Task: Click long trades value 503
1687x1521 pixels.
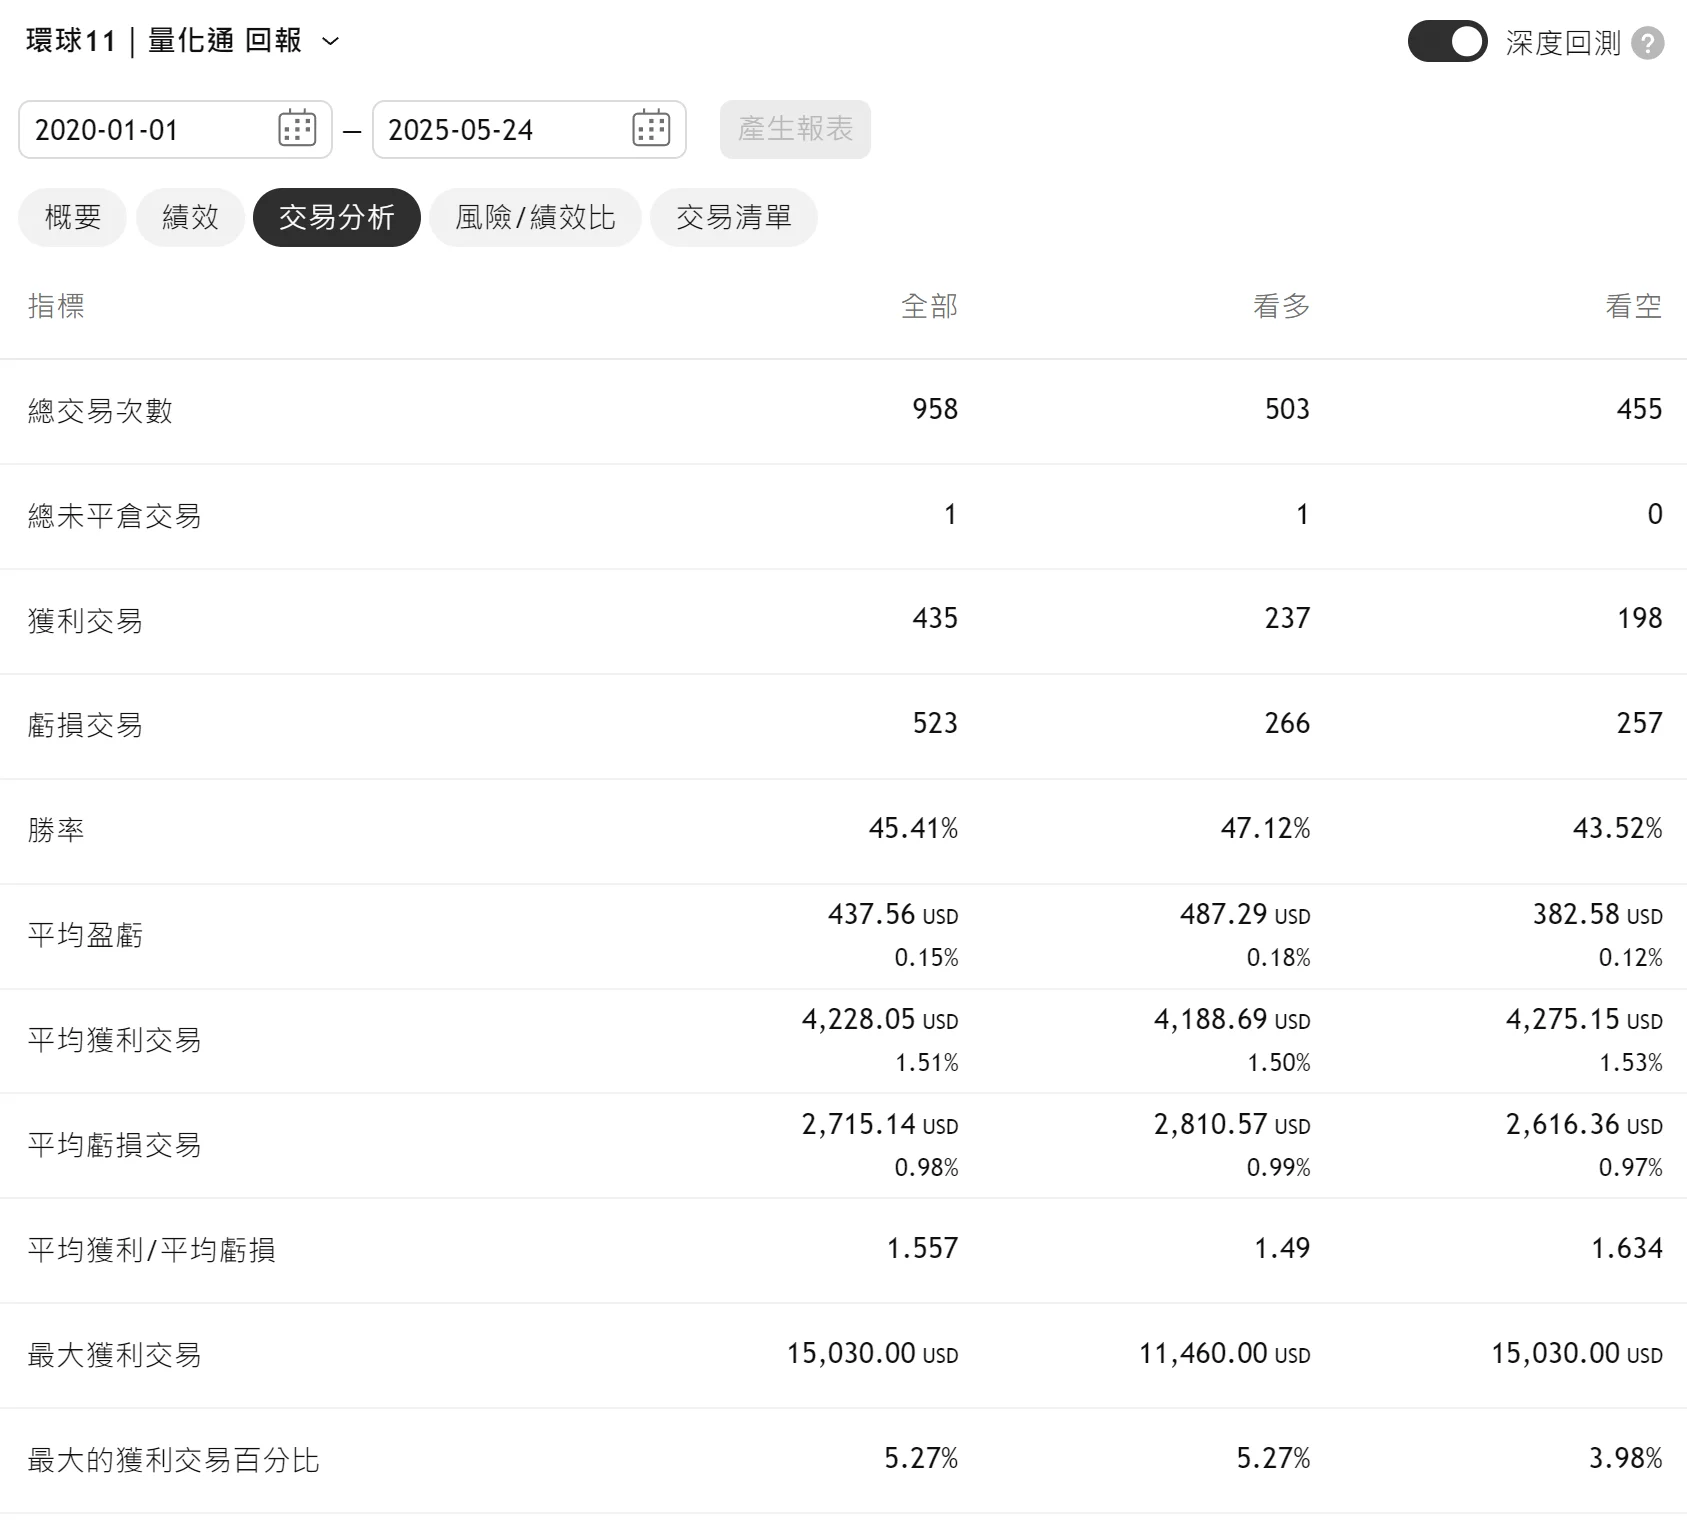Action: [1287, 409]
